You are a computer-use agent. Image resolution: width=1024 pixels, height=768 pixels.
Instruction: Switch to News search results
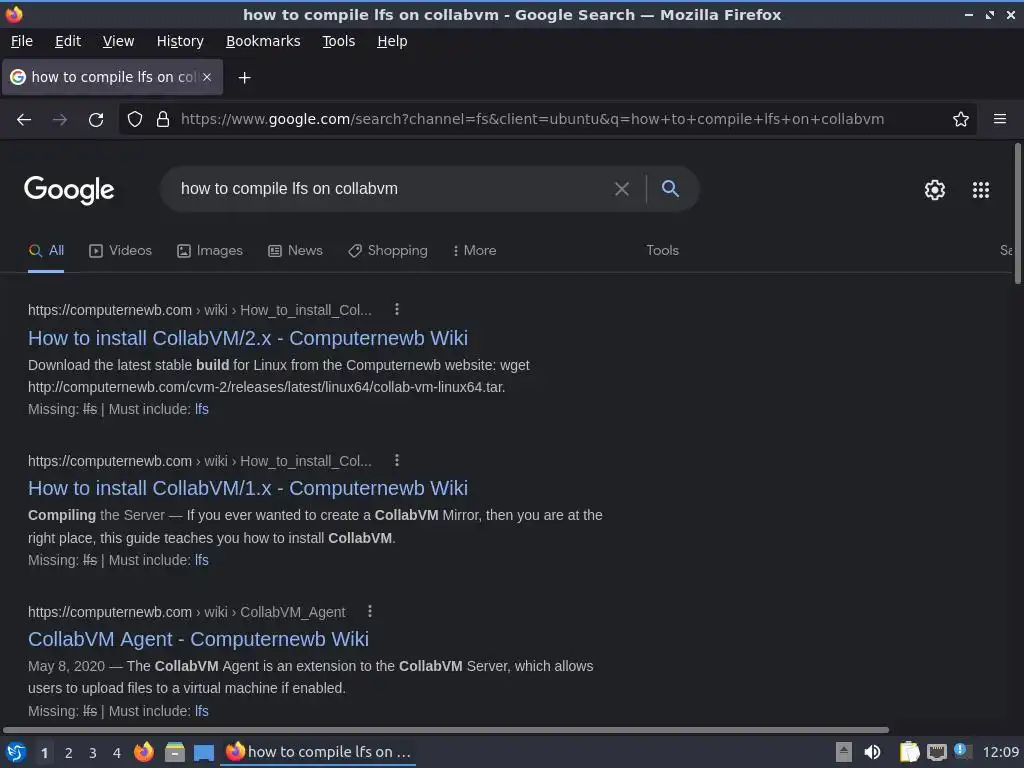(295, 251)
